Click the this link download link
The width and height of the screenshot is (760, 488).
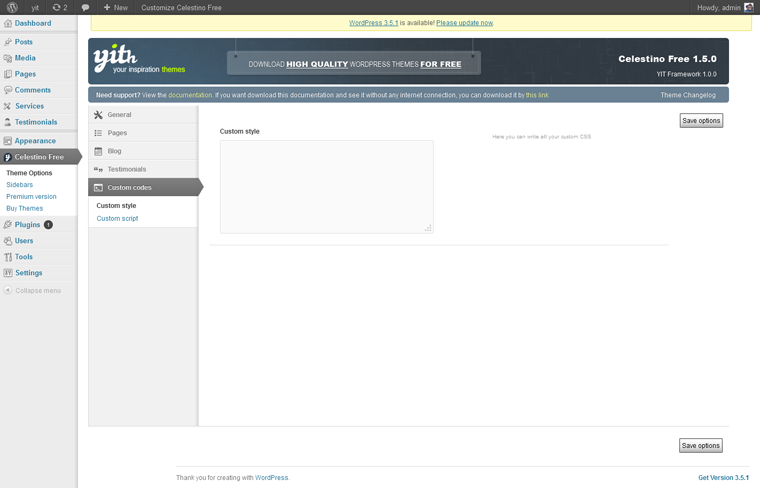tap(537, 95)
